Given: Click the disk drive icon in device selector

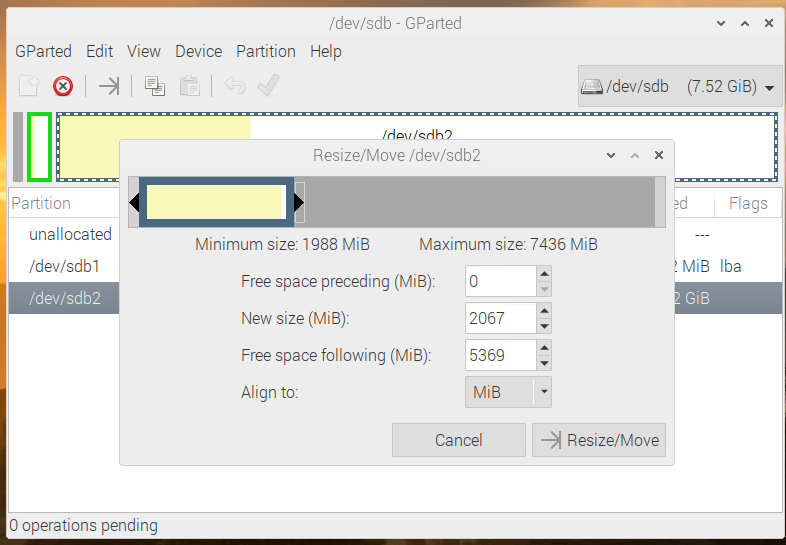Looking at the screenshot, I should coord(592,87).
